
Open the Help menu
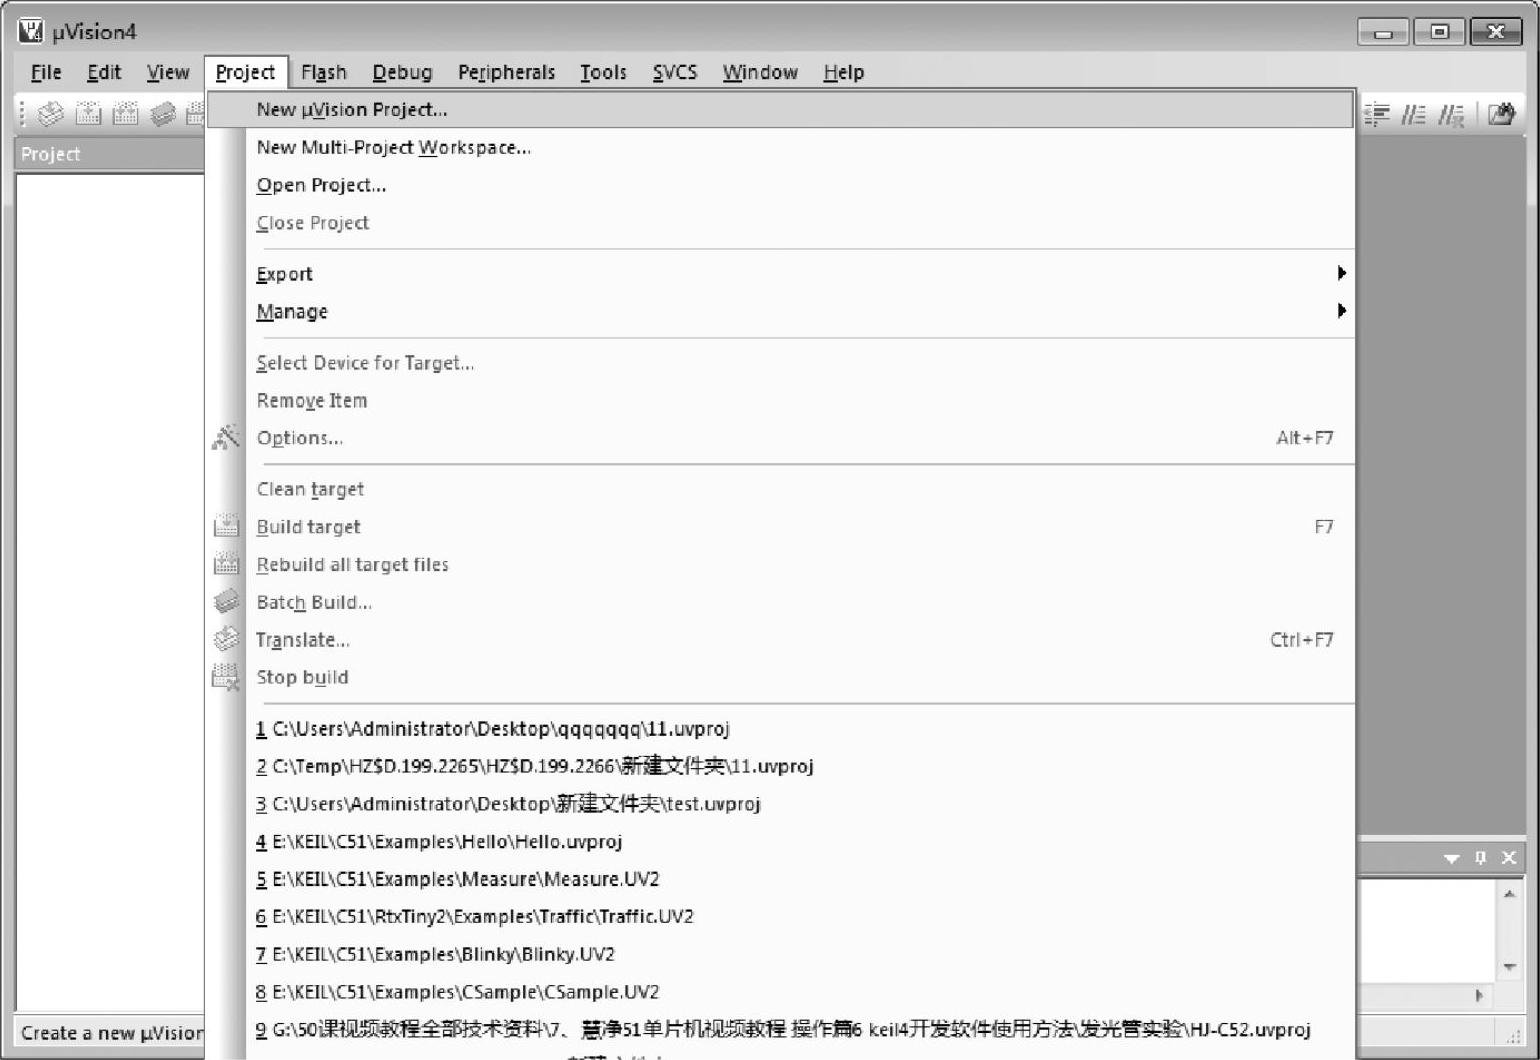[843, 72]
